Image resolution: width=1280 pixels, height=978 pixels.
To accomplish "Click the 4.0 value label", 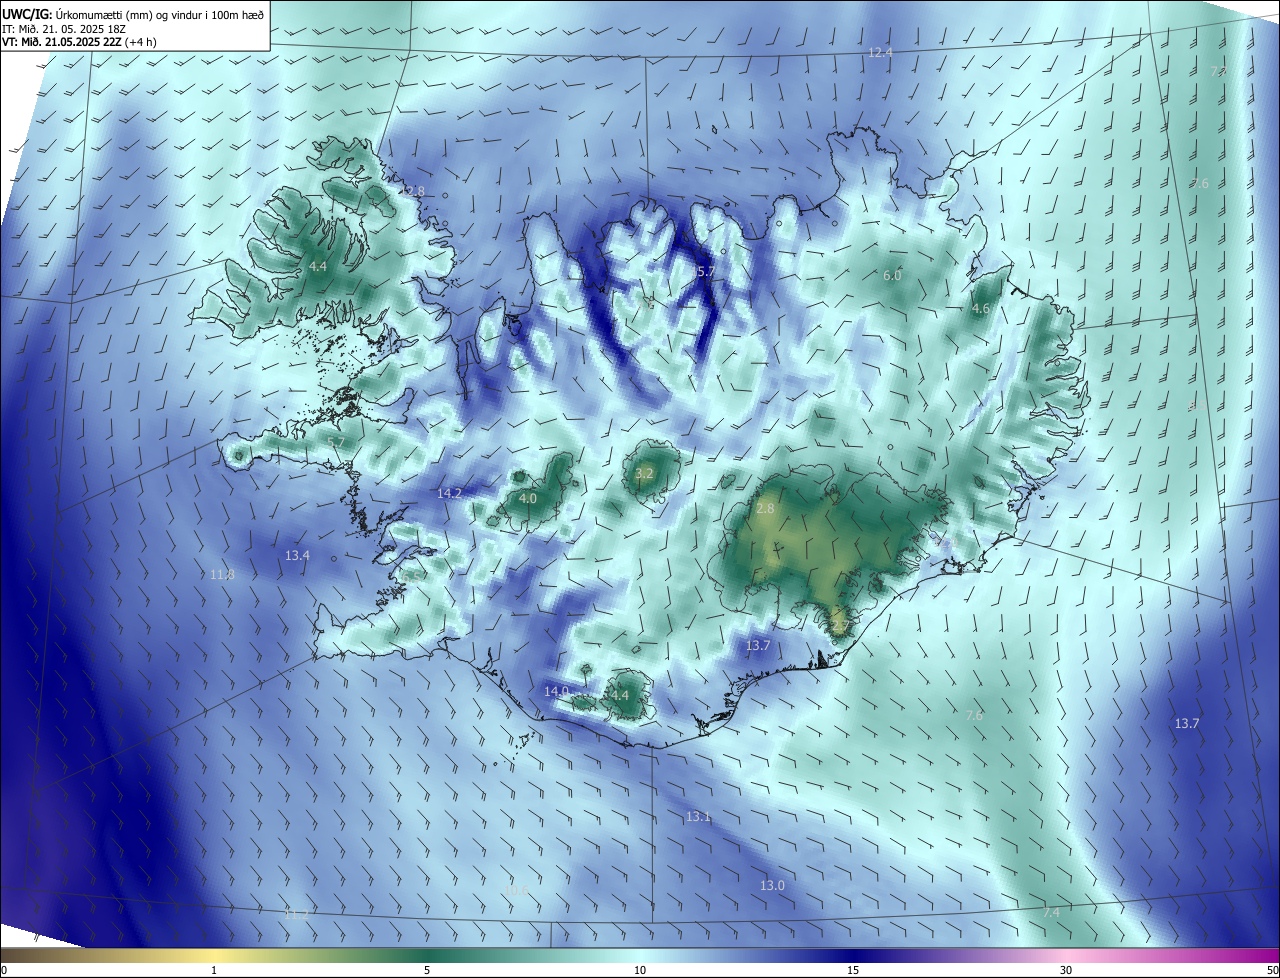I will pyautogui.click(x=528, y=498).
